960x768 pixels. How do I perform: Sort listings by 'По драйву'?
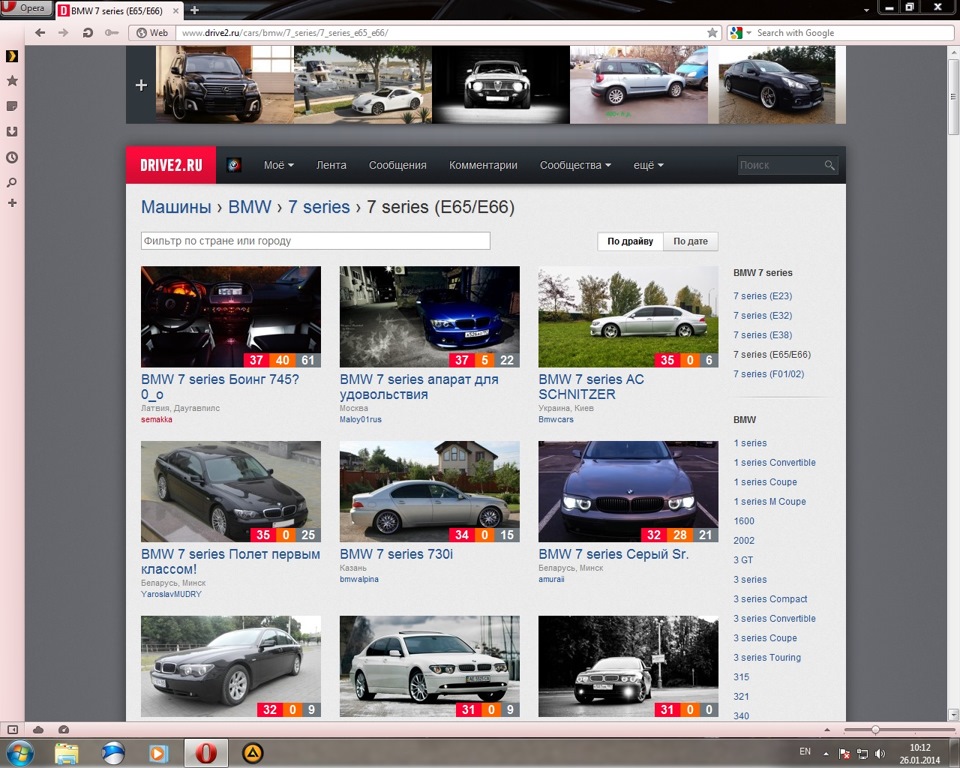pos(631,241)
